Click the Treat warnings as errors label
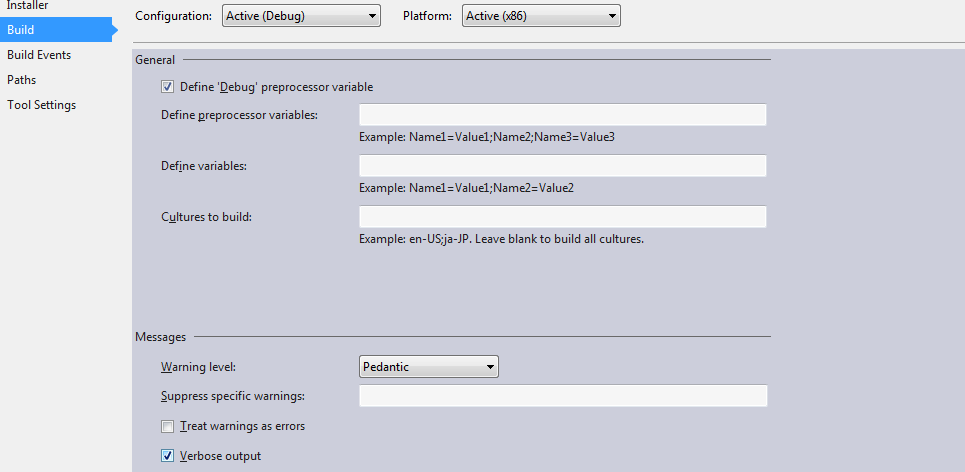965x472 pixels. click(x=242, y=426)
